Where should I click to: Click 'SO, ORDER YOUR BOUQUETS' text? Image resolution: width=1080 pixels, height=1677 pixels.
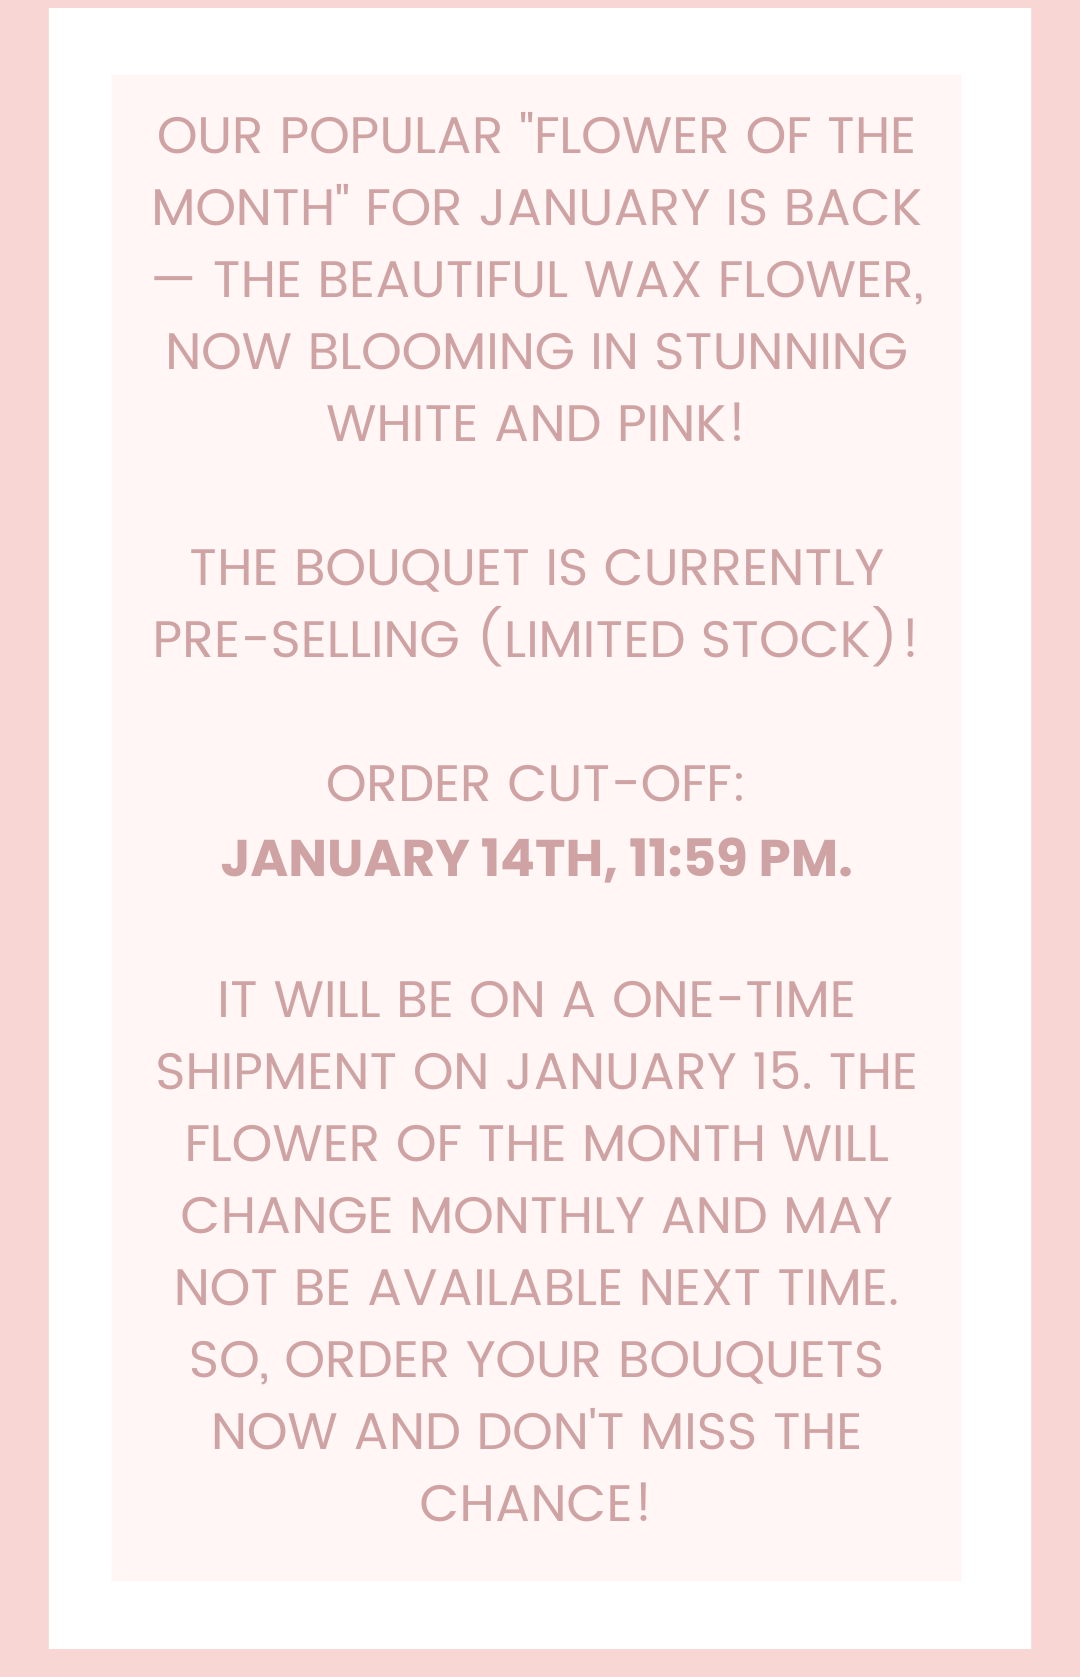(536, 1360)
